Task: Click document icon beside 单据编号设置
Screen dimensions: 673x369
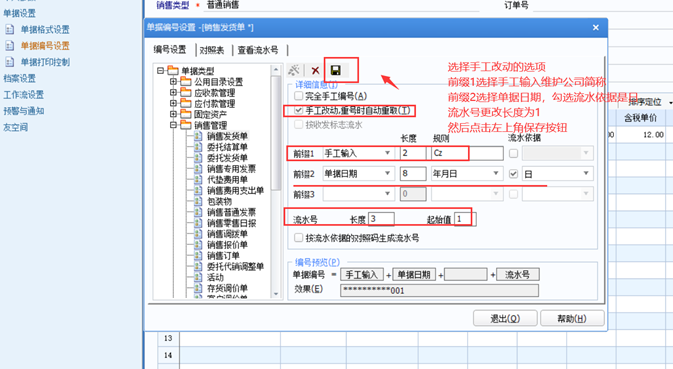Action: coord(9,46)
